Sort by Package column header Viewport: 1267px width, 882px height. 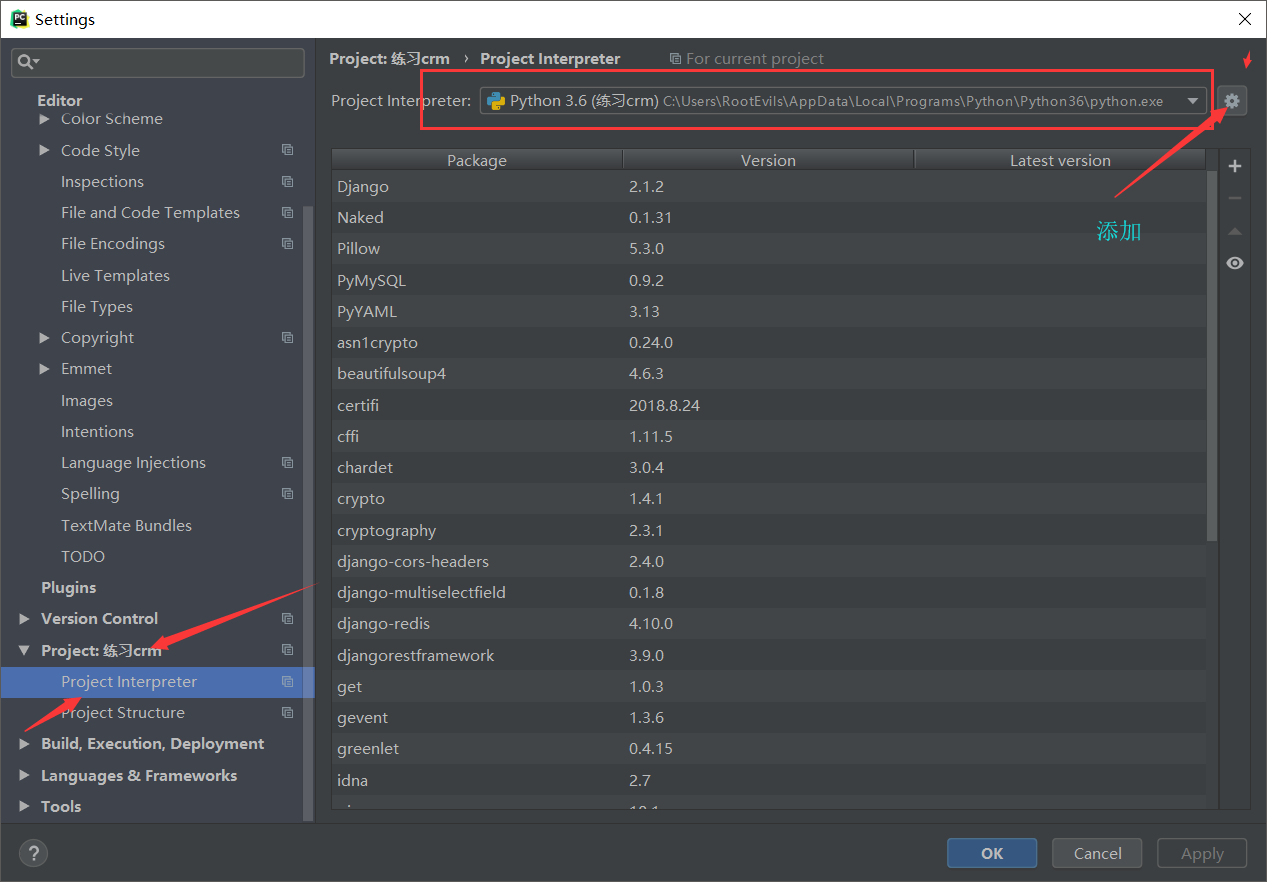coord(477,160)
